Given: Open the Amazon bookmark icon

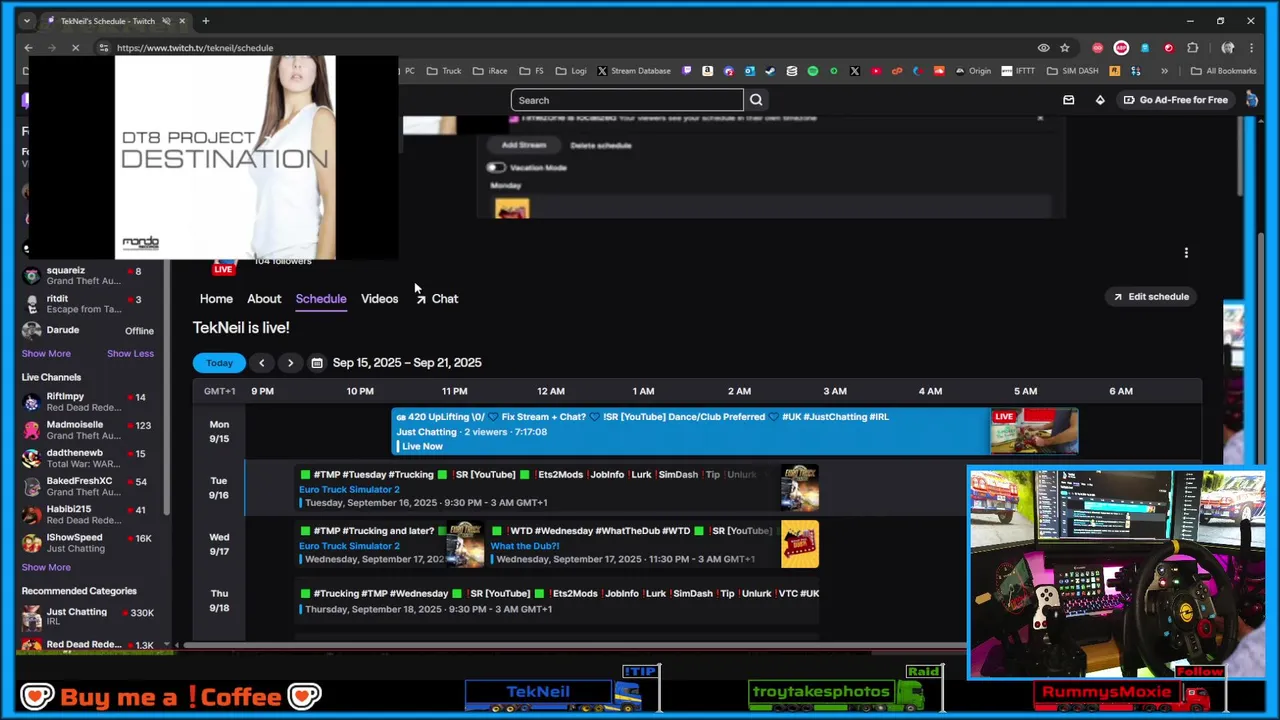Looking at the screenshot, I should [707, 71].
